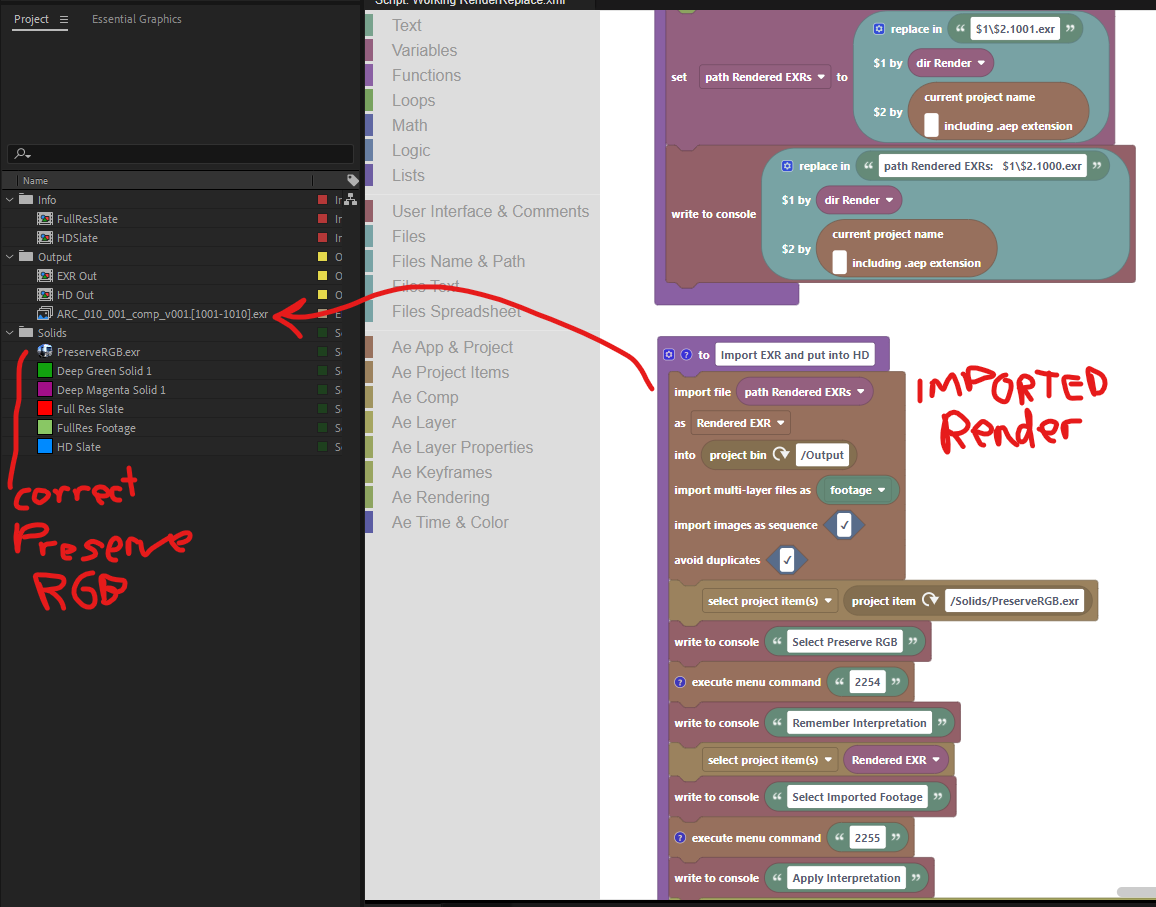This screenshot has width=1156, height=907.
Task: Click the gear icon on the Import EXR block
Action: pos(668,354)
